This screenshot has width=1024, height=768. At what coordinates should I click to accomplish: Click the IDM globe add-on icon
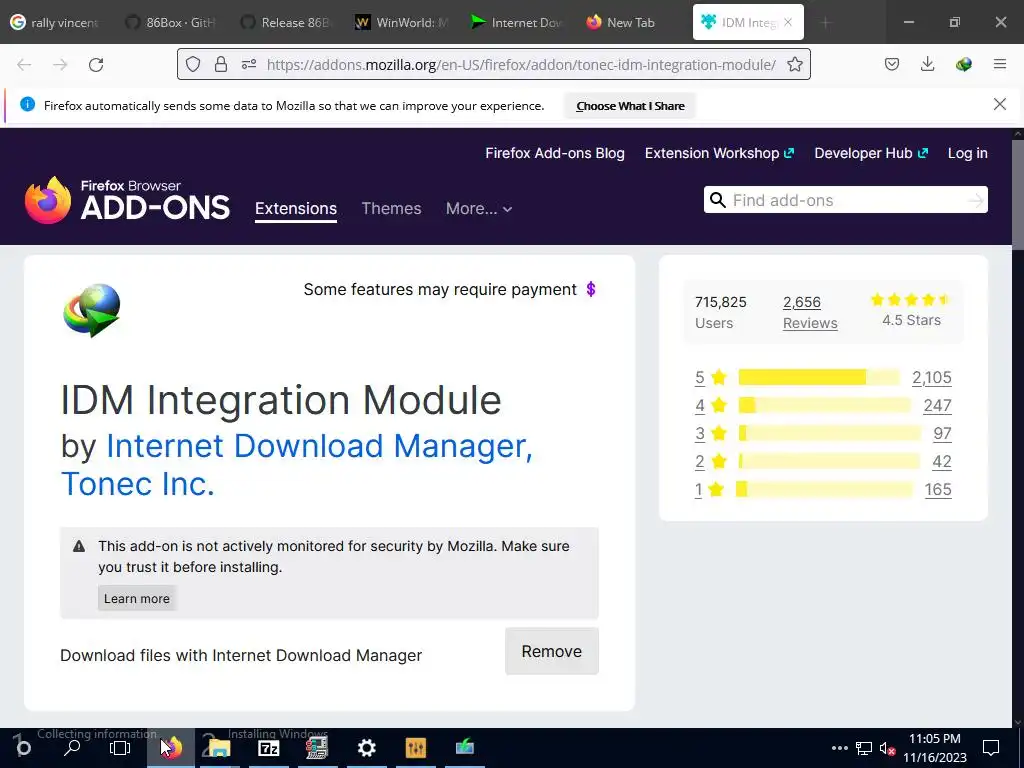tap(92, 310)
